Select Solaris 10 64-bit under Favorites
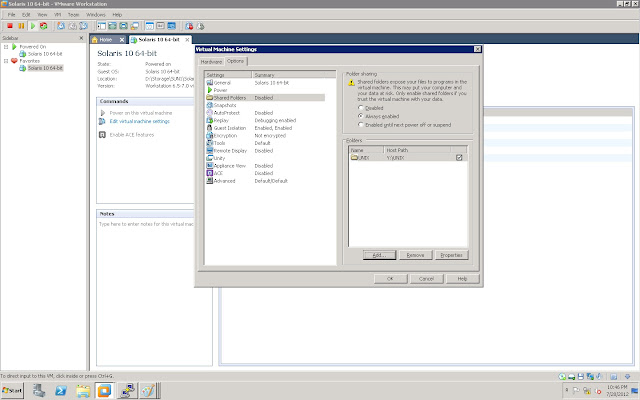The height and width of the screenshot is (400, 640). click(x=45, y=68)
